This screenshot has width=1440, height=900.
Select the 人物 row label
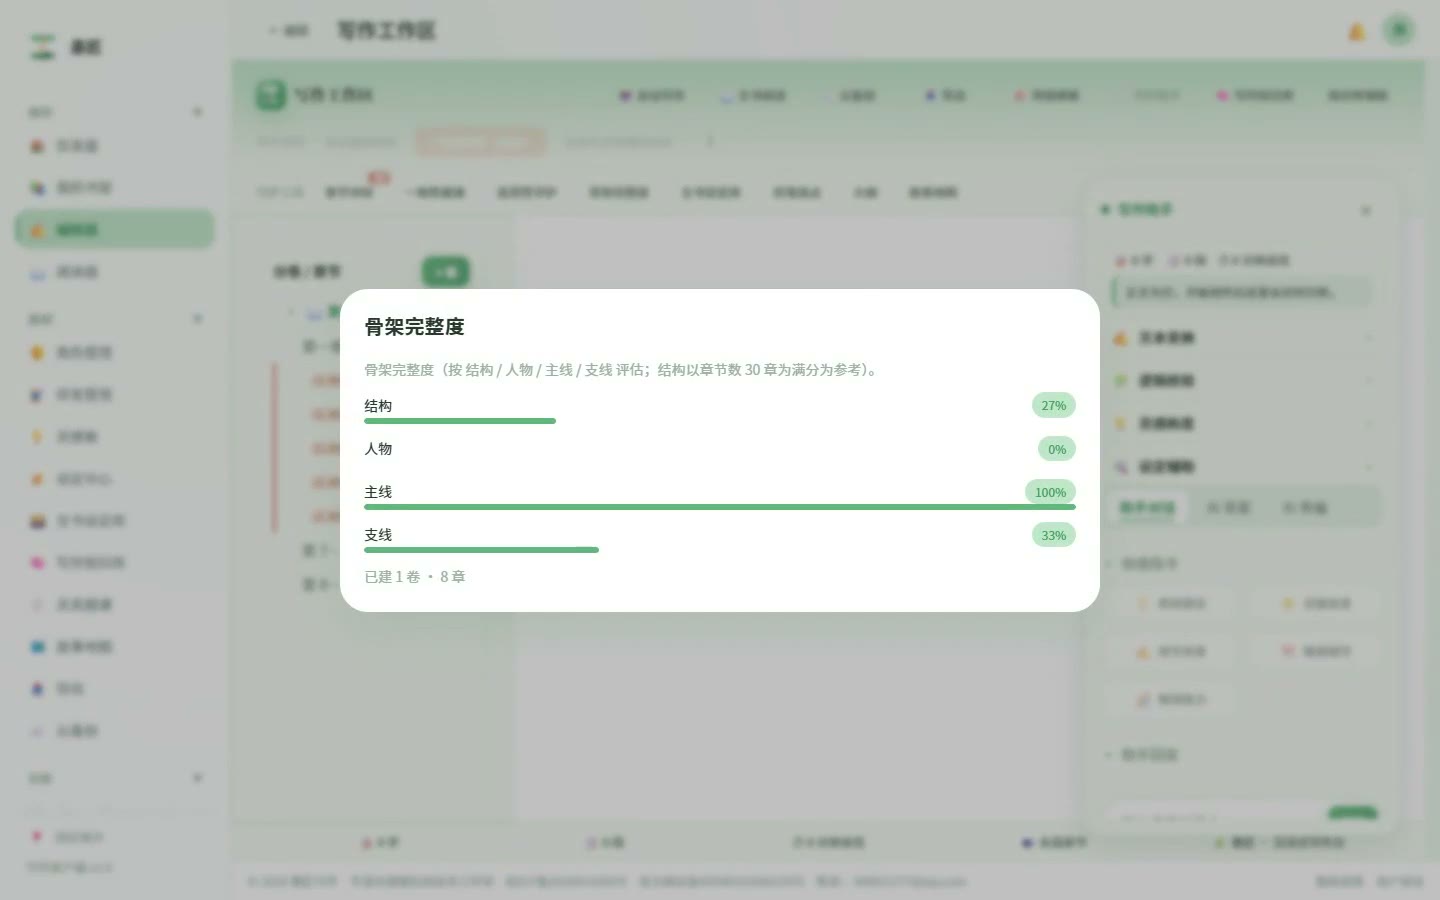coord(378,449)
